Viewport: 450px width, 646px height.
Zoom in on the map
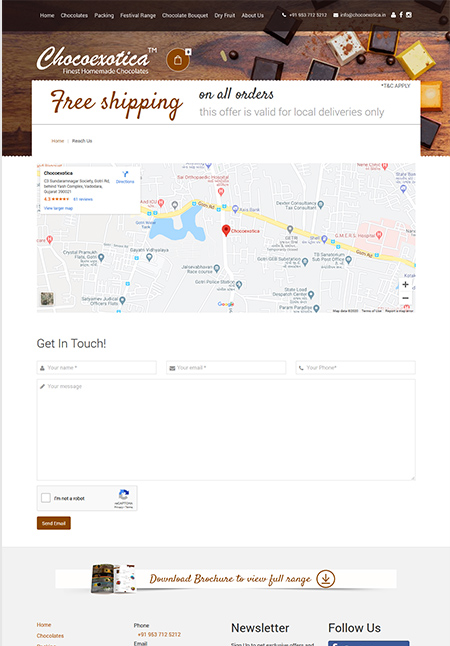coord(405,284)
